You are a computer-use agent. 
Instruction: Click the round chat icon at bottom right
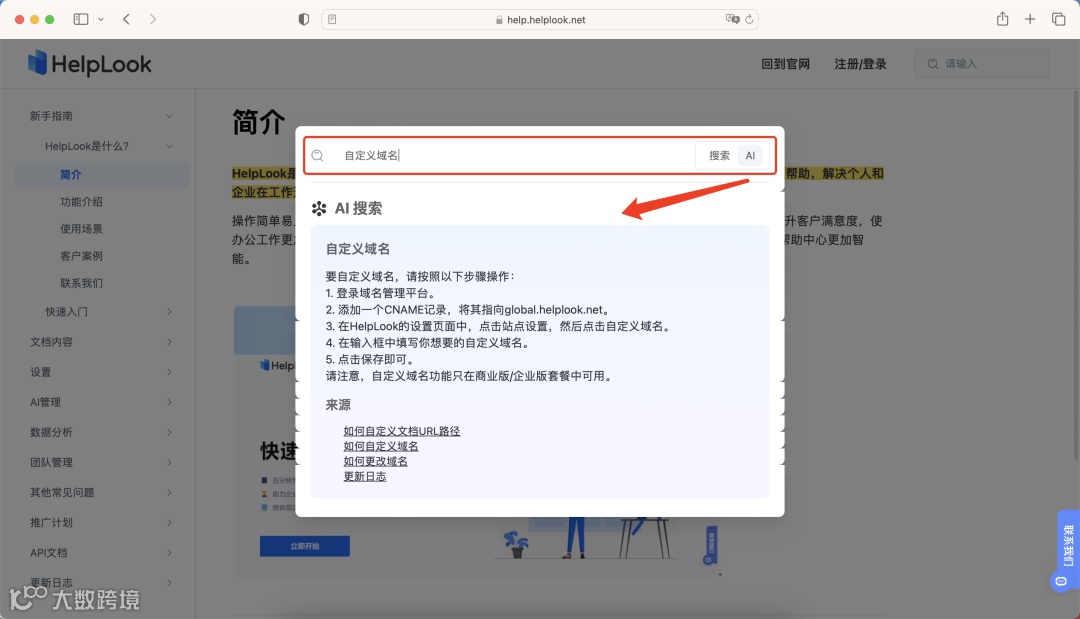coord(1061,582)
